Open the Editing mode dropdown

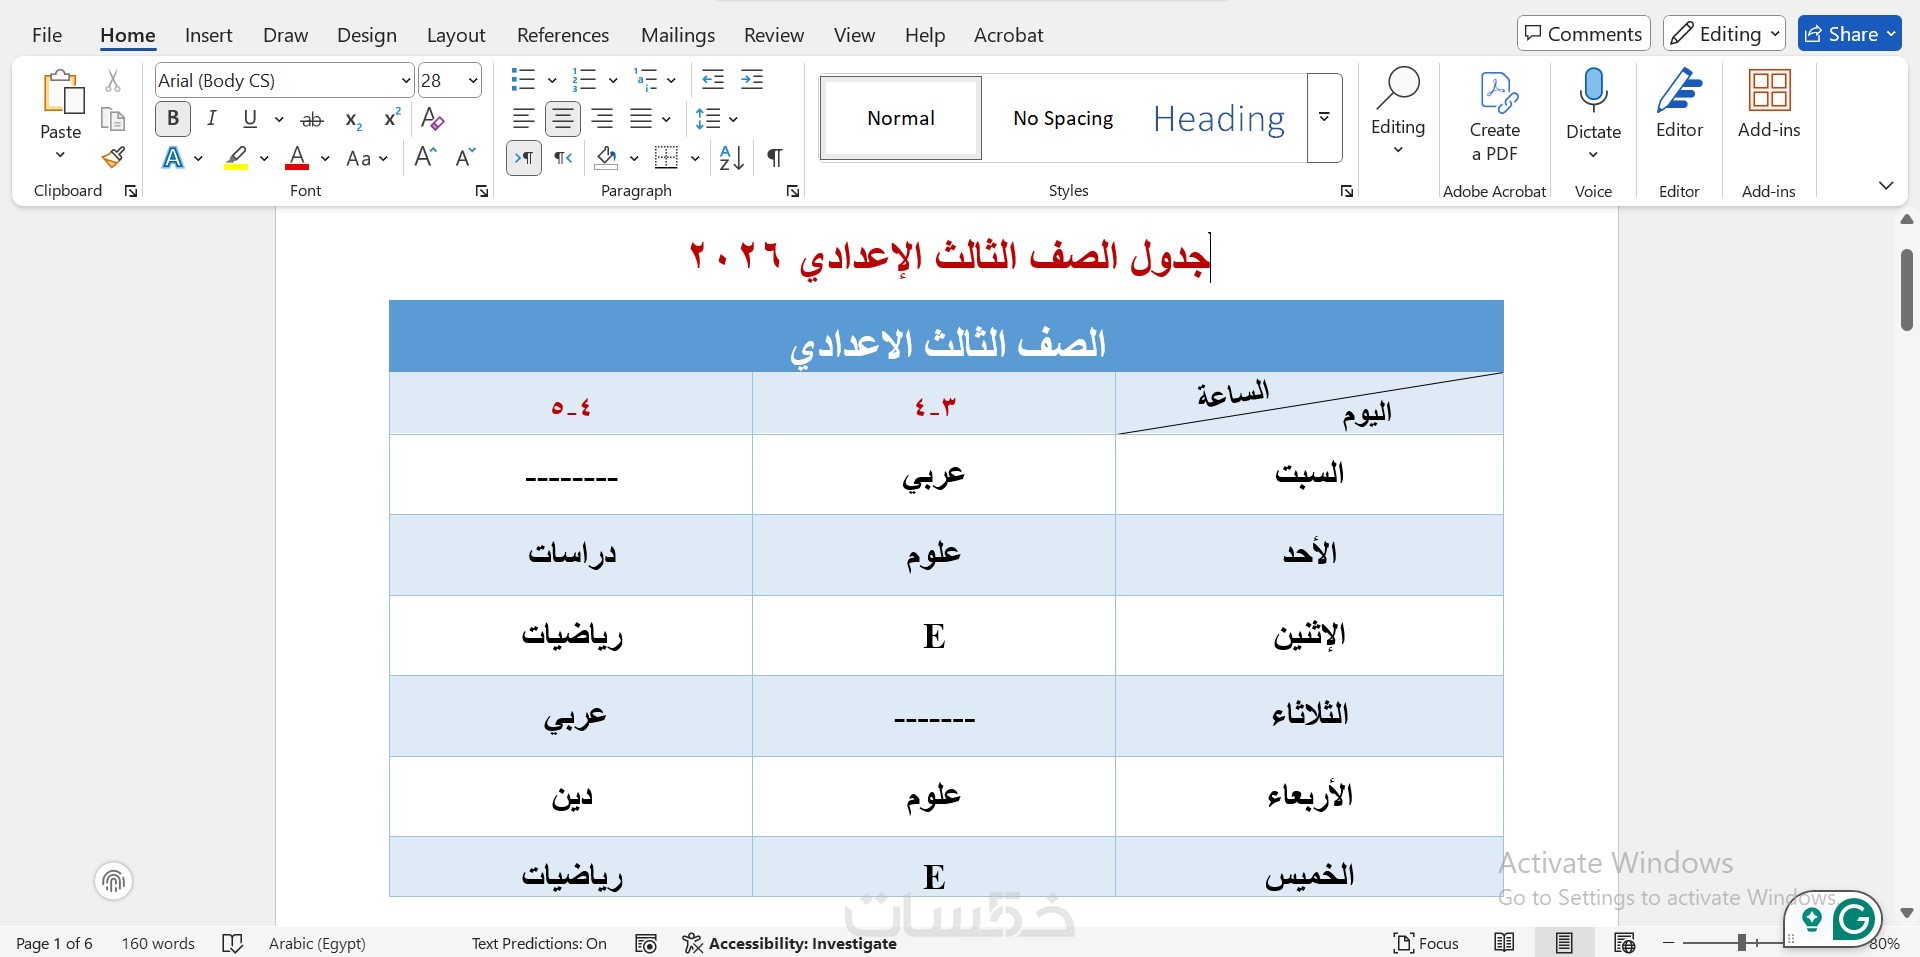tap(1723, 34)
